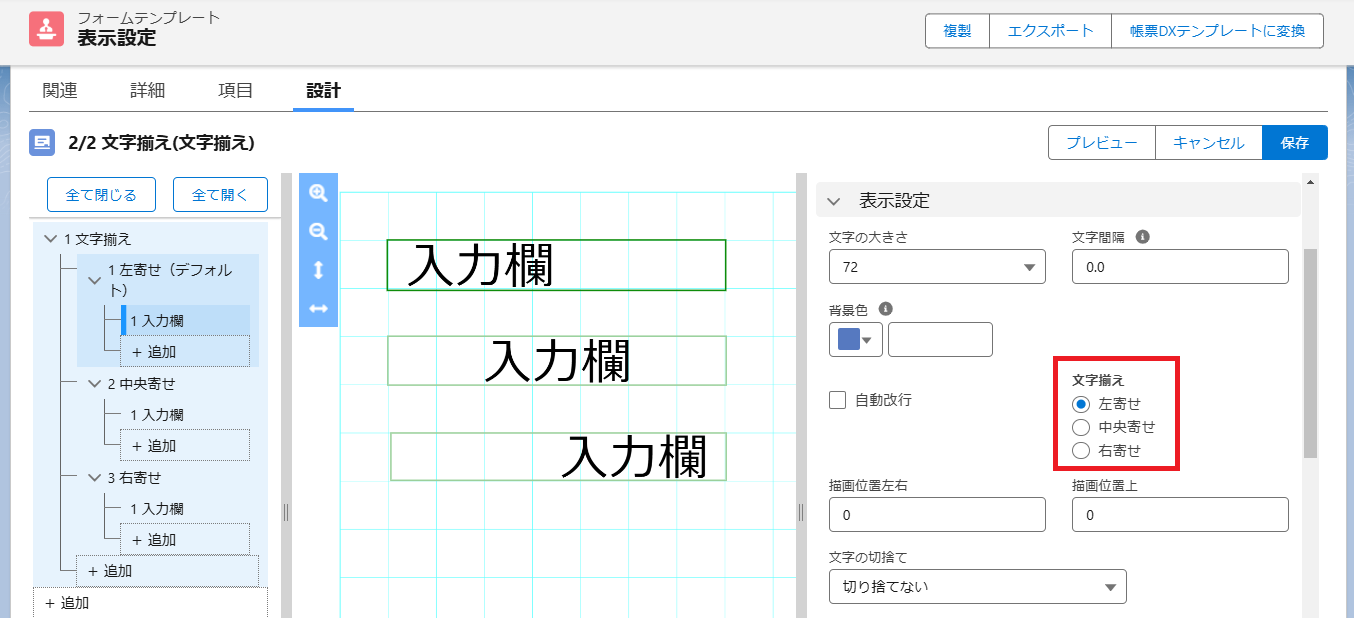Click the page icon beside 2/2 文字揃え
This screenshot has width=1354, height=618.
[x=43, y=143]
